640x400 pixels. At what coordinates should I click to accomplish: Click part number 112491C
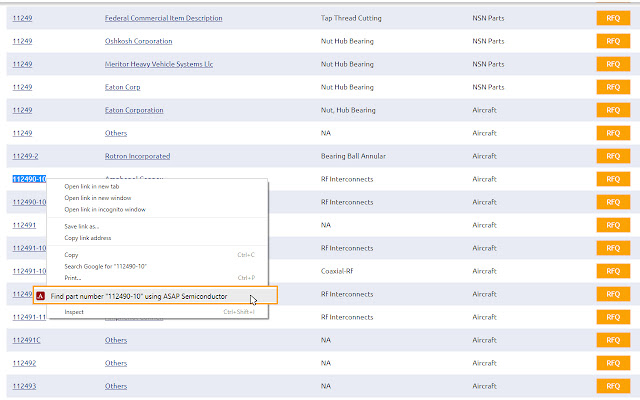26,340
